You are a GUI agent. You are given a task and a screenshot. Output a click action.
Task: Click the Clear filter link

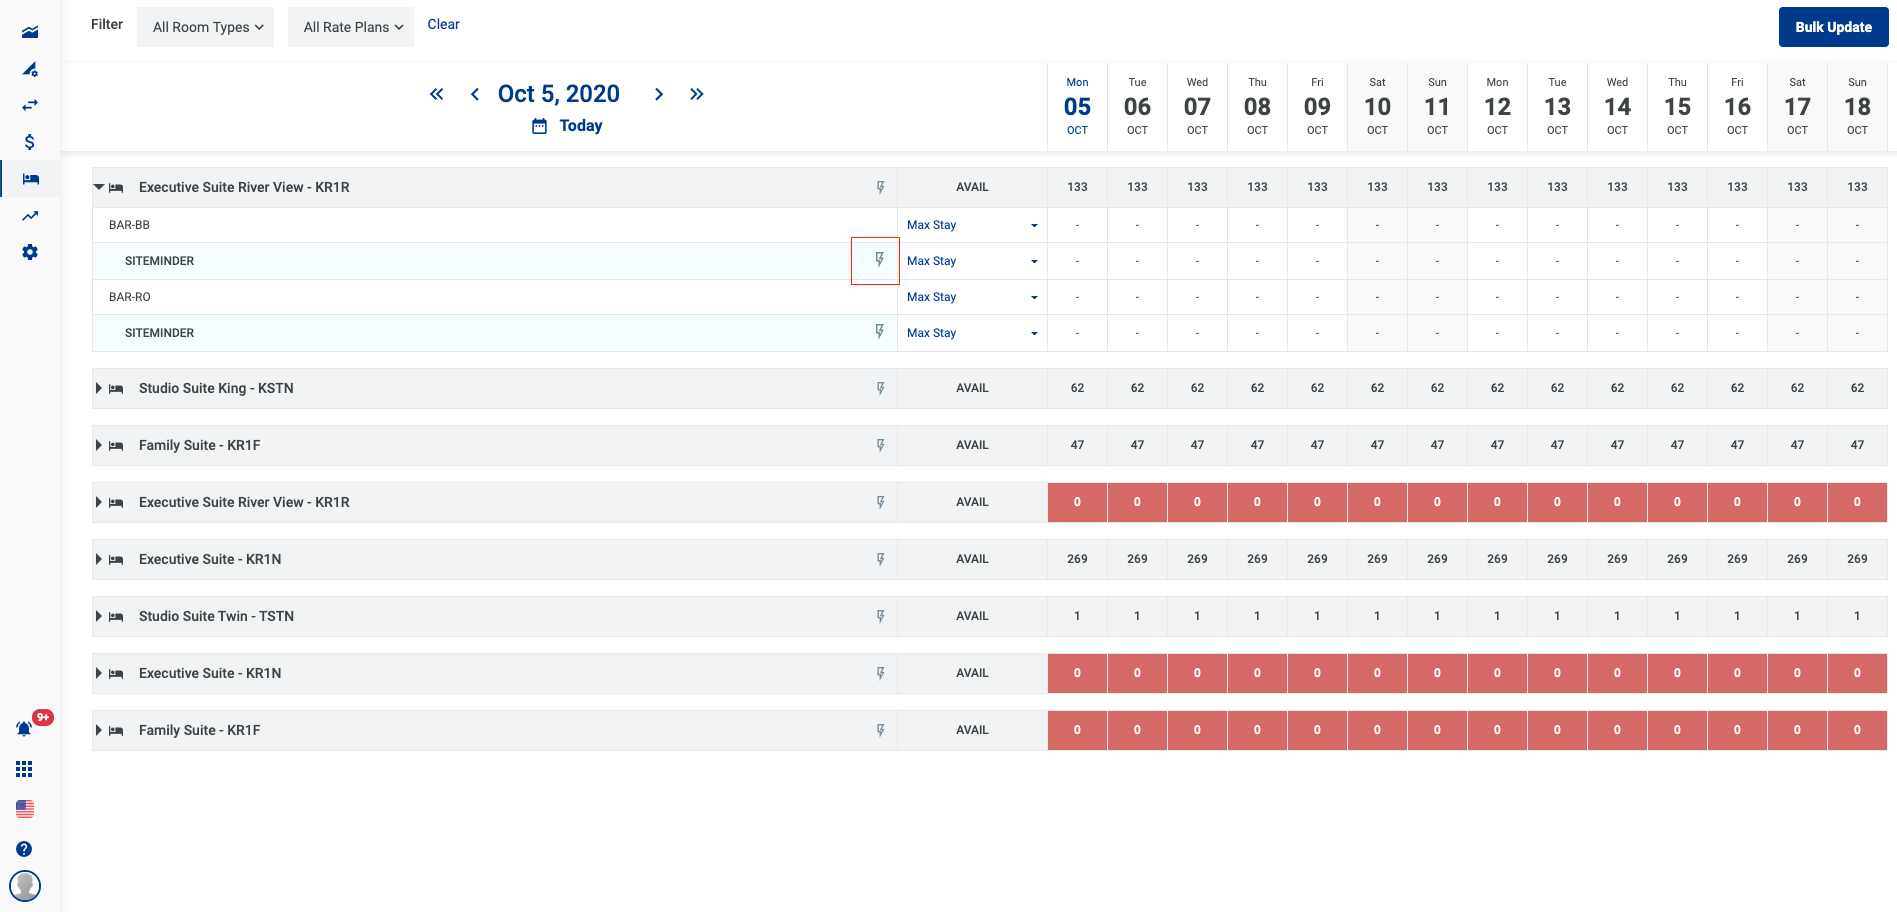(443, 24)
